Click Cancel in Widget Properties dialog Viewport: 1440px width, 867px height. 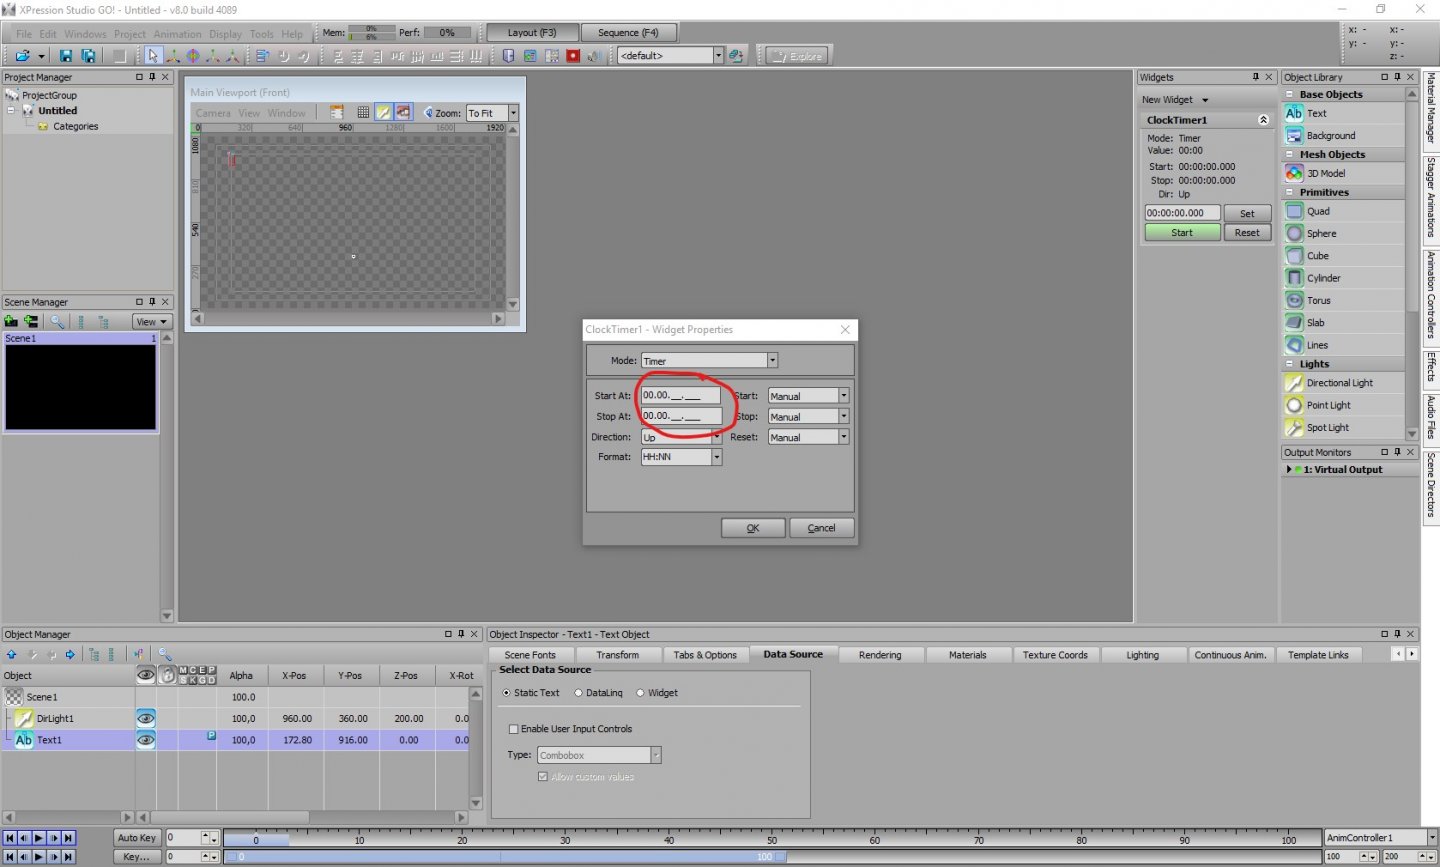(821, 528)
